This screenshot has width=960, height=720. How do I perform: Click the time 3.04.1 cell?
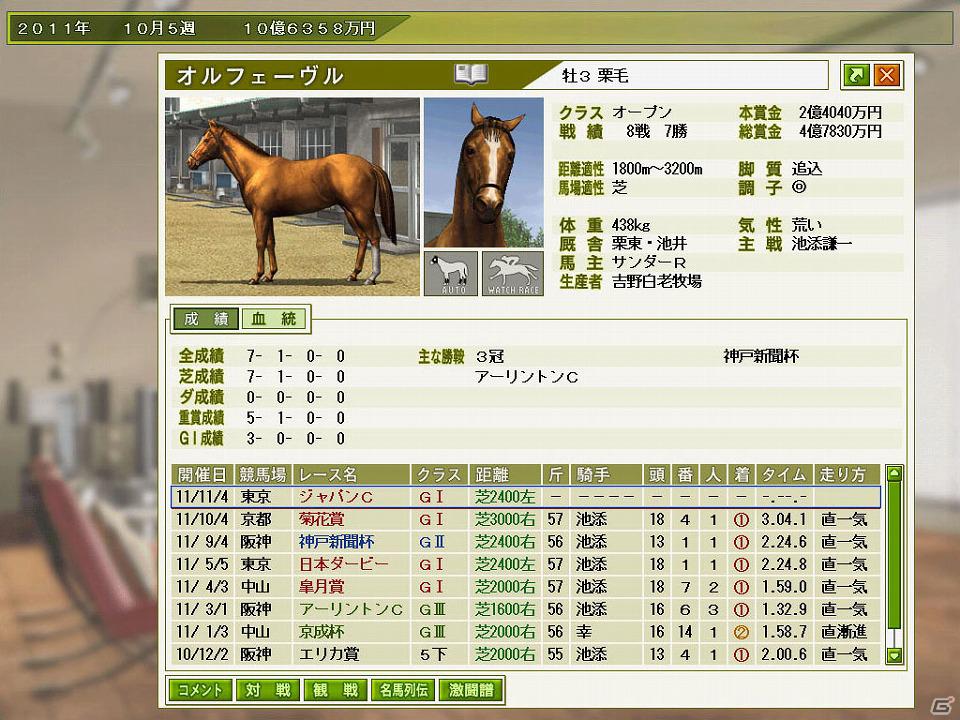point(784,519)
